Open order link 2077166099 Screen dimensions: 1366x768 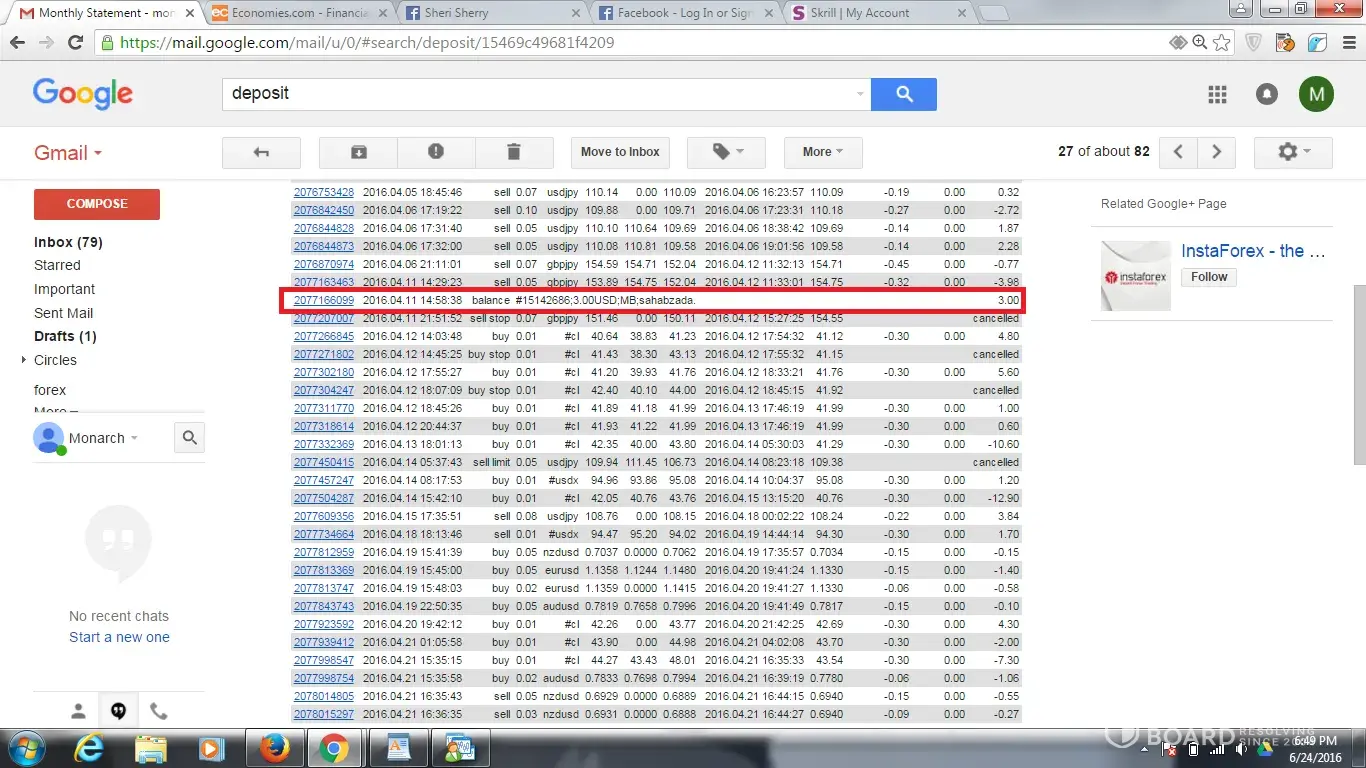pyautogui.click(x=323, y=300)
